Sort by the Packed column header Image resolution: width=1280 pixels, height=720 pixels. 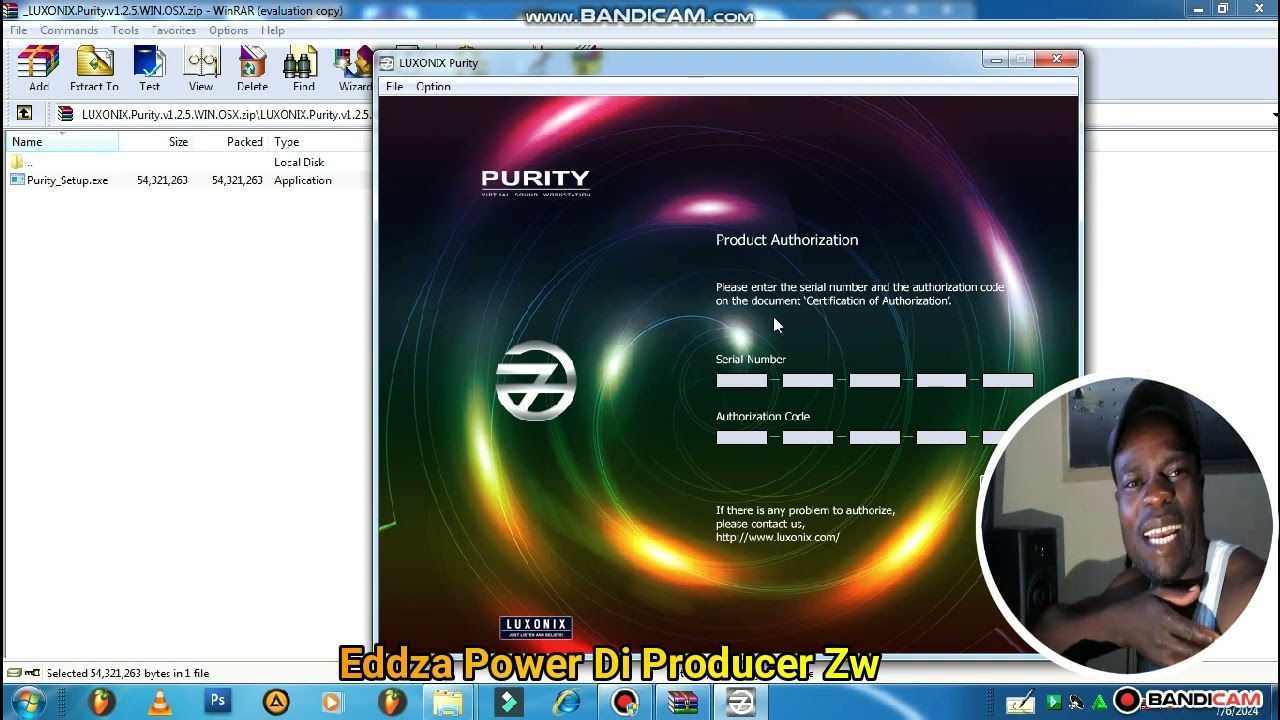(231, 142)
